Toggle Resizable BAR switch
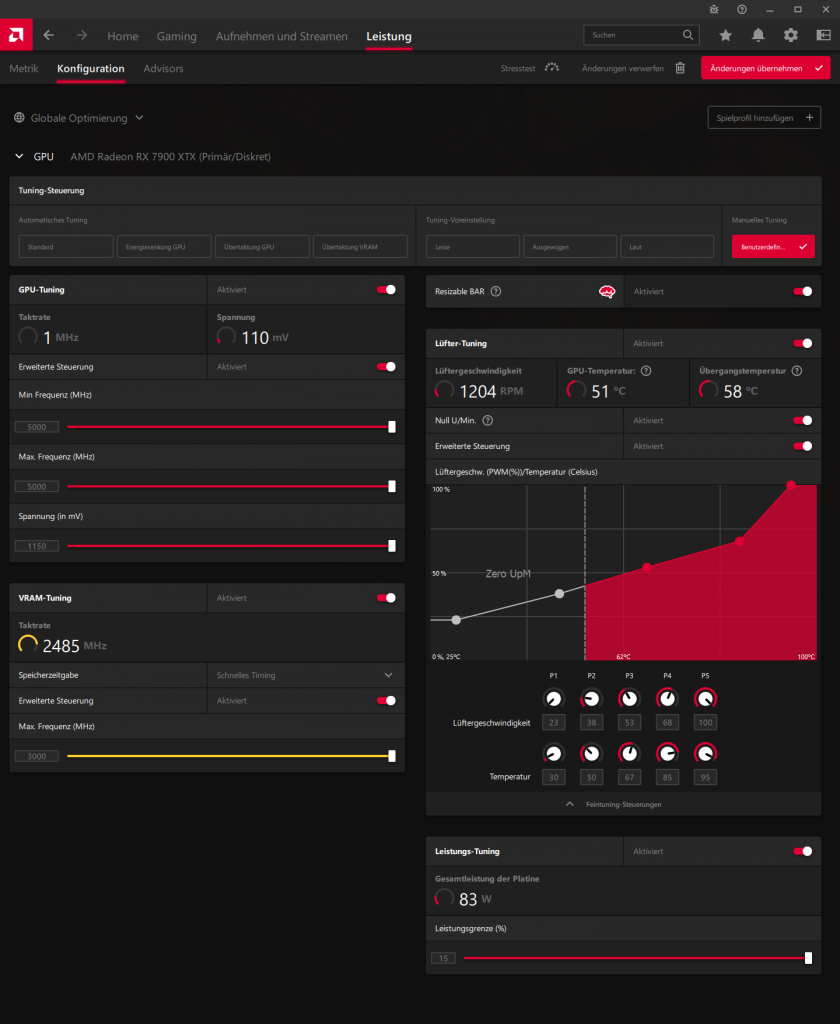Screen dimensions: 840x1024 (803, 292)
